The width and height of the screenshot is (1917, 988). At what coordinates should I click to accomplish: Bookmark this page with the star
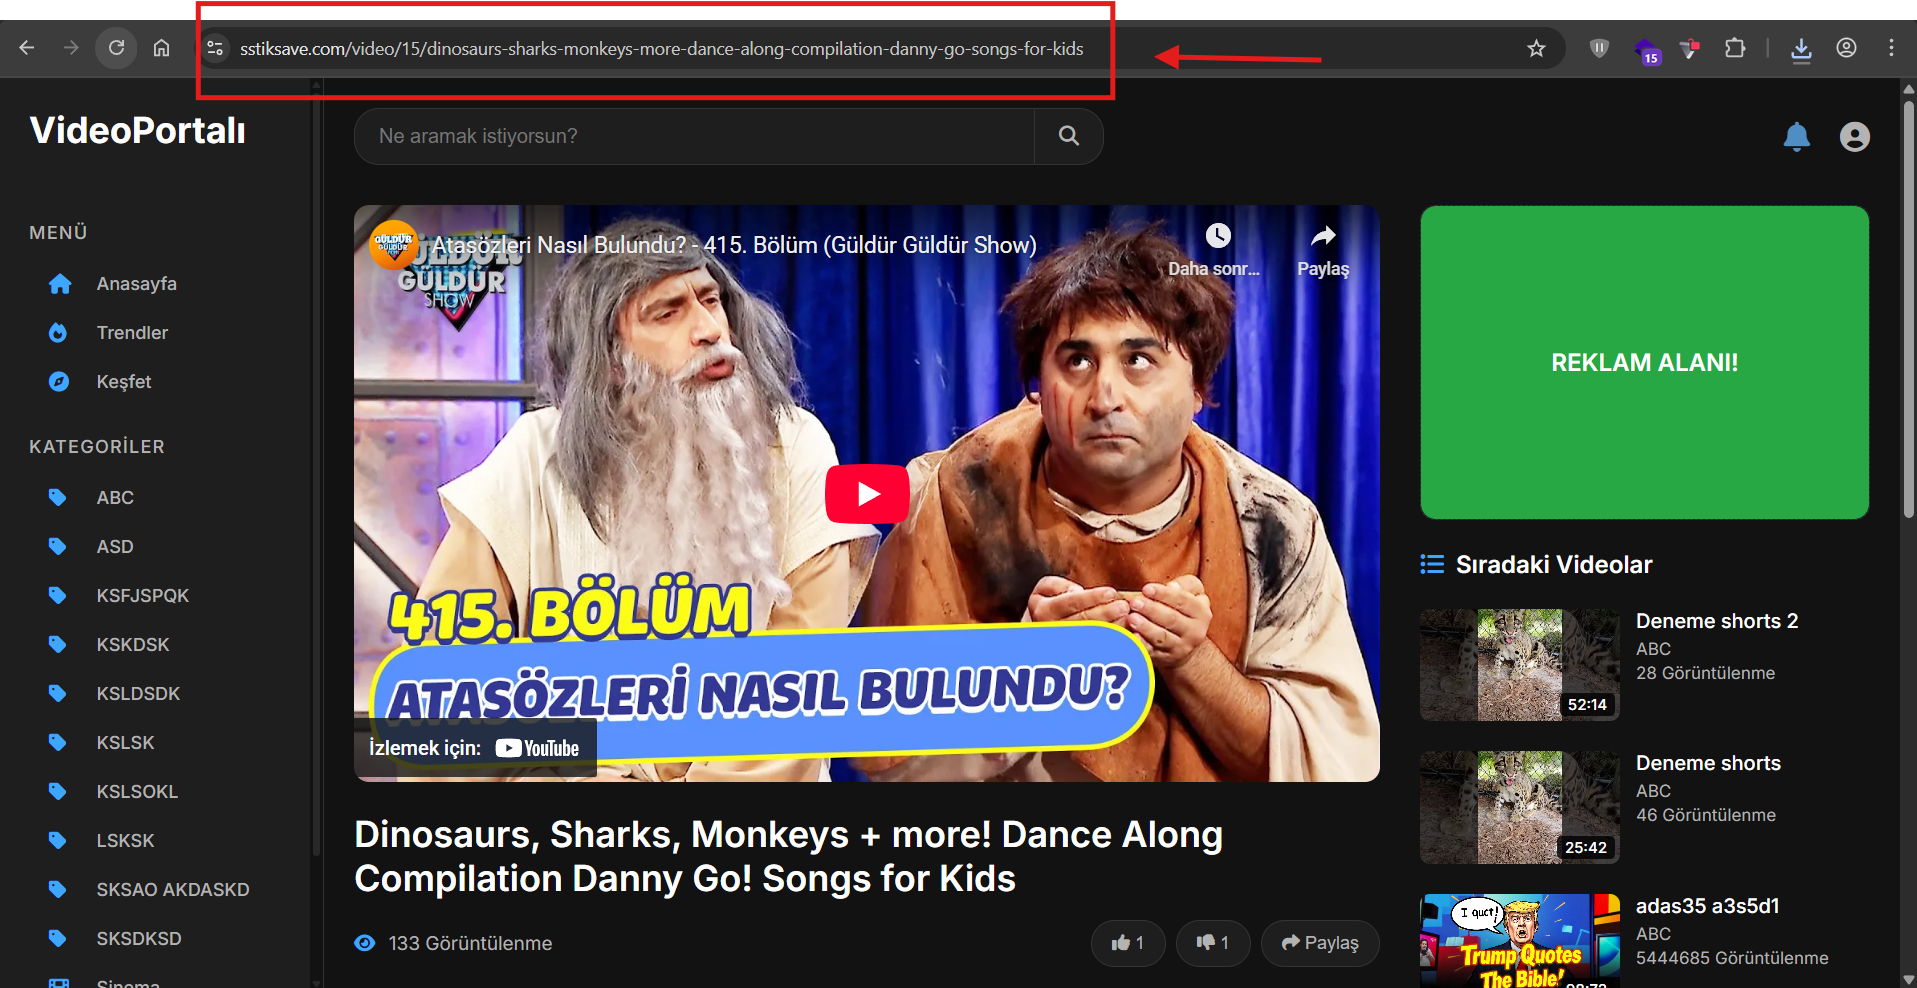point(1536,48)
